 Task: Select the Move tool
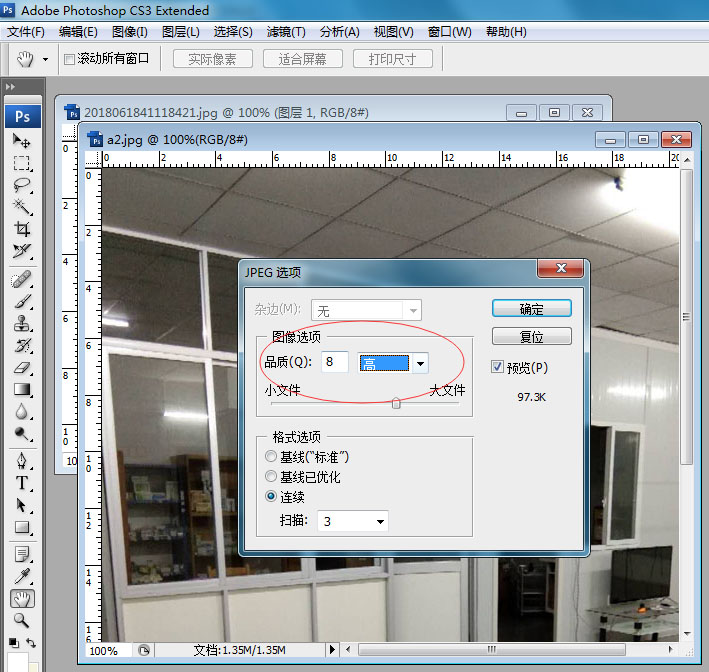22,141
